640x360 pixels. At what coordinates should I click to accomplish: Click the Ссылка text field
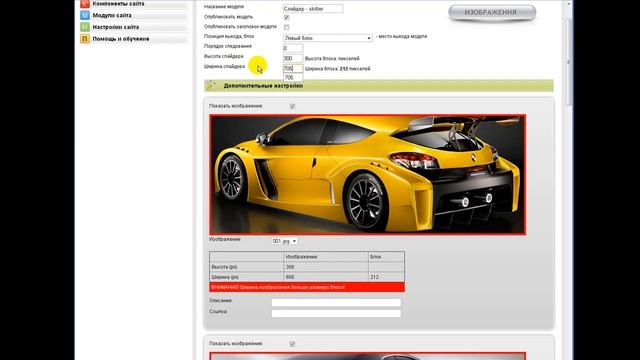336,313
